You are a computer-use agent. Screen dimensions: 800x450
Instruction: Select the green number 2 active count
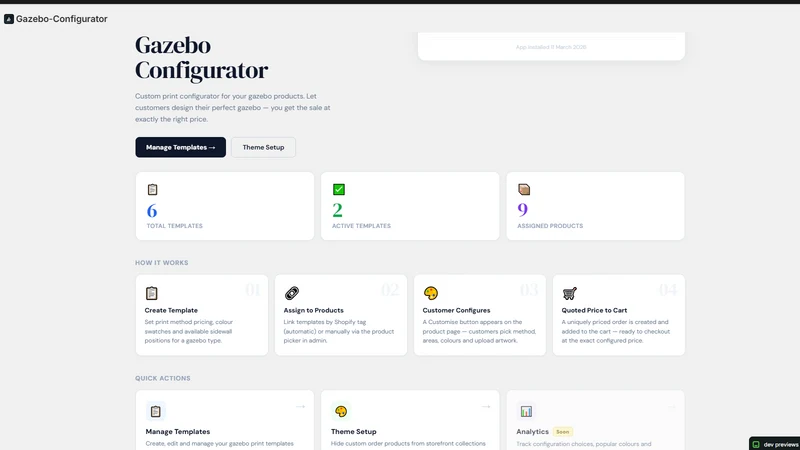tap(337, 210)
